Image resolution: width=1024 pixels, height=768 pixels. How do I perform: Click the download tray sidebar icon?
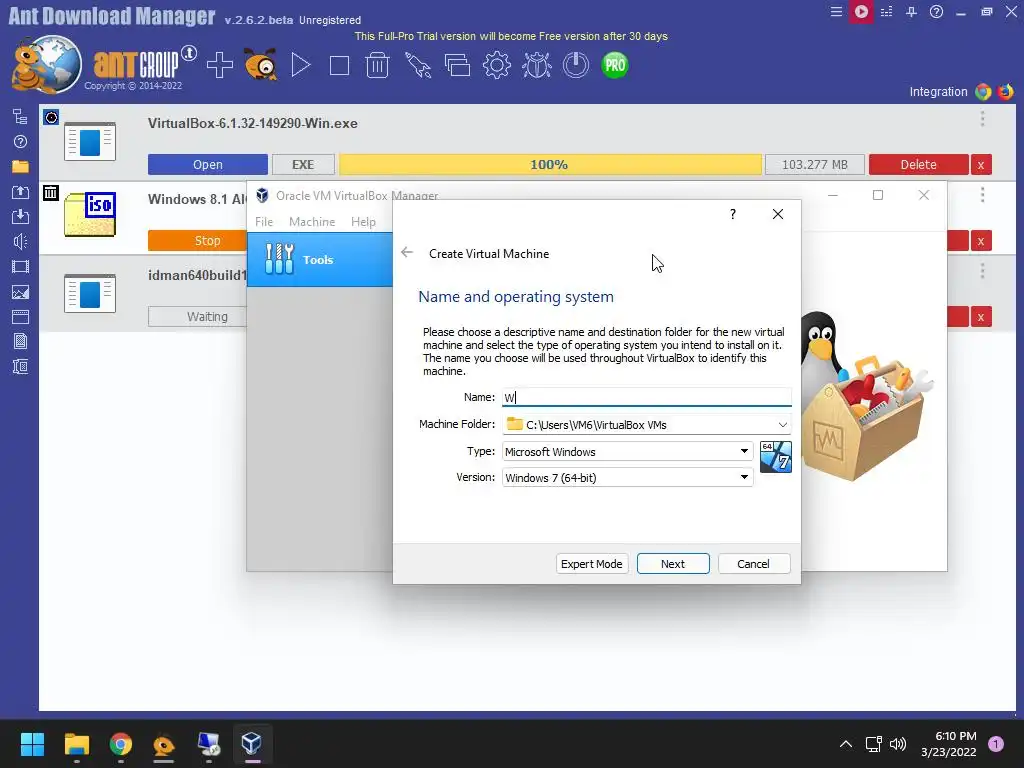pyautogui.click(x=20, y=216)
